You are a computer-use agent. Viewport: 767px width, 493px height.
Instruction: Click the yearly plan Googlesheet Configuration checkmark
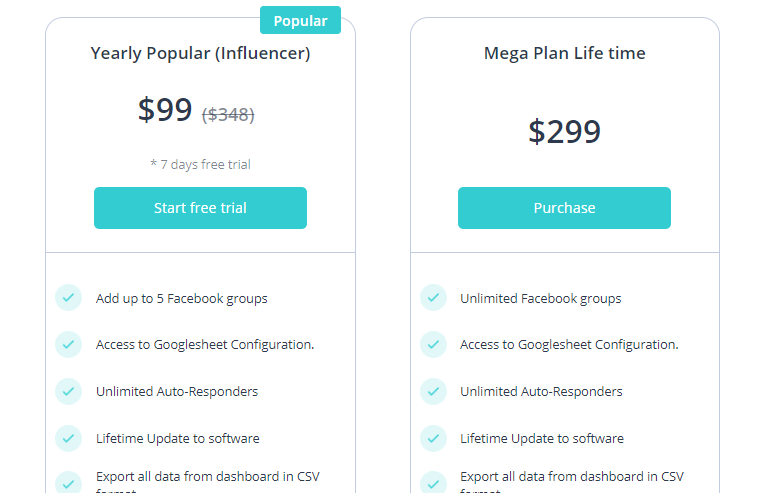68,344
